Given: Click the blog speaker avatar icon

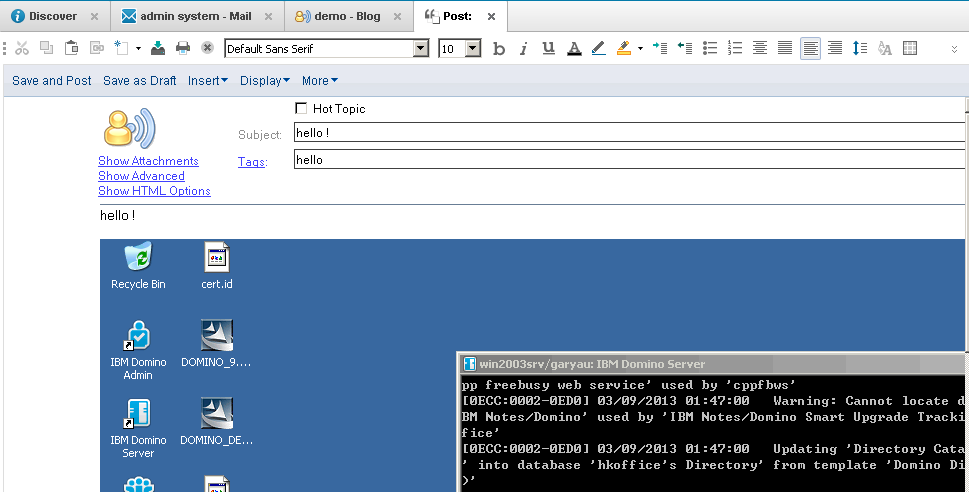Looking at the screenshot, I should (x=129, y=129).
